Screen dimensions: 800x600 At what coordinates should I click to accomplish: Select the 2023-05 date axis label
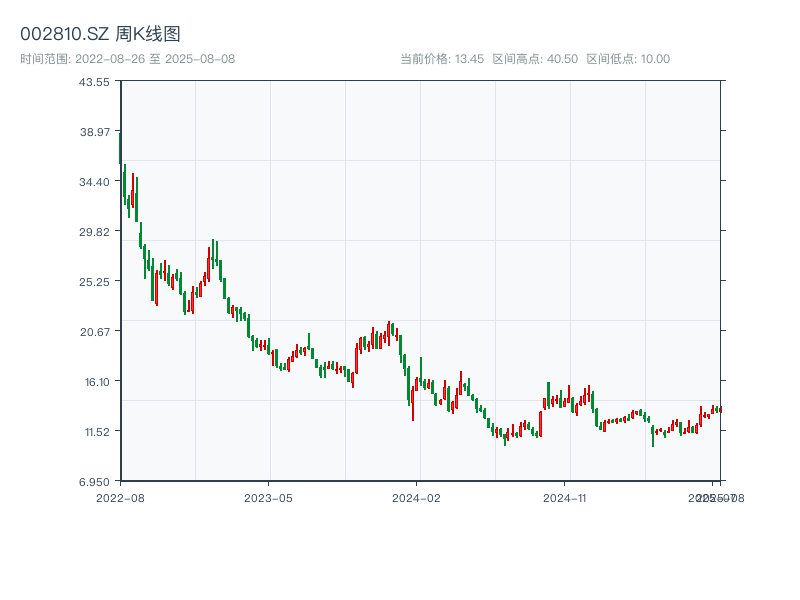pyautogui.click(x=268, y=497)
